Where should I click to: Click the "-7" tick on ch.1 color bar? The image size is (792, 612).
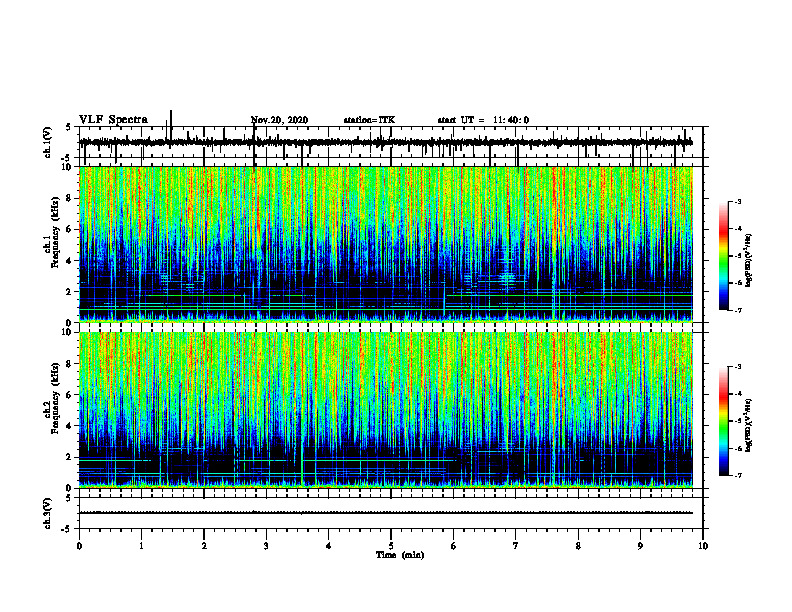click(x=738, y=310)
